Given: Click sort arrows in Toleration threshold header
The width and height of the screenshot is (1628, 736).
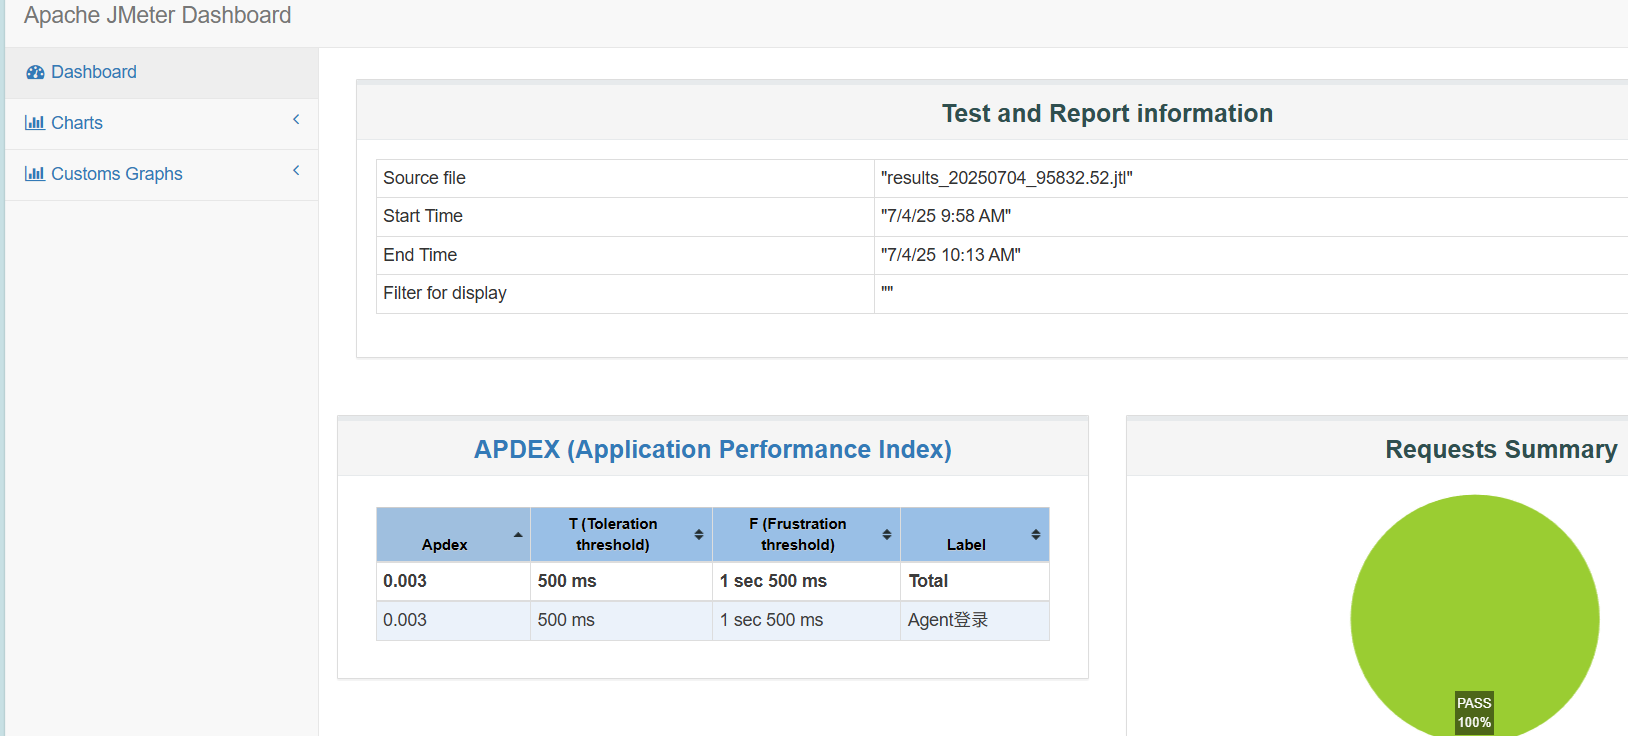Looking at the screenshot, I should [x=699, y=535].
